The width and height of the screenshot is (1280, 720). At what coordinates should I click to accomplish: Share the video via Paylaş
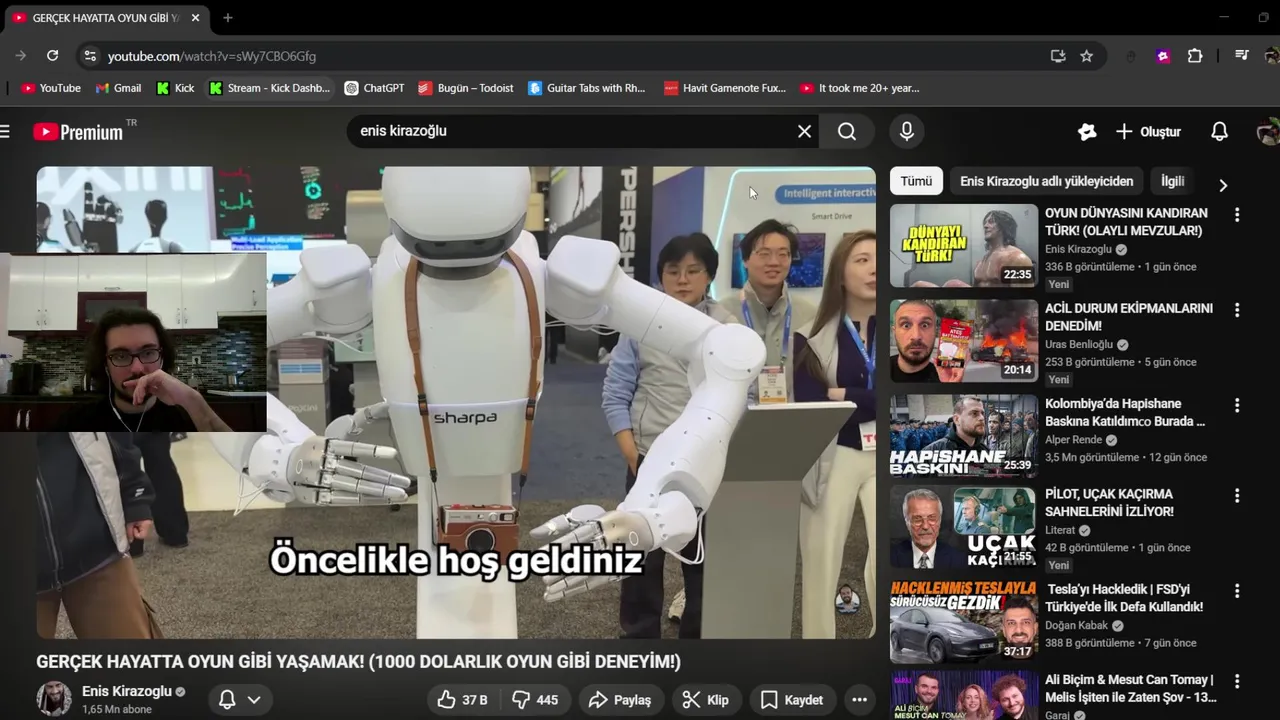[620, 700]
